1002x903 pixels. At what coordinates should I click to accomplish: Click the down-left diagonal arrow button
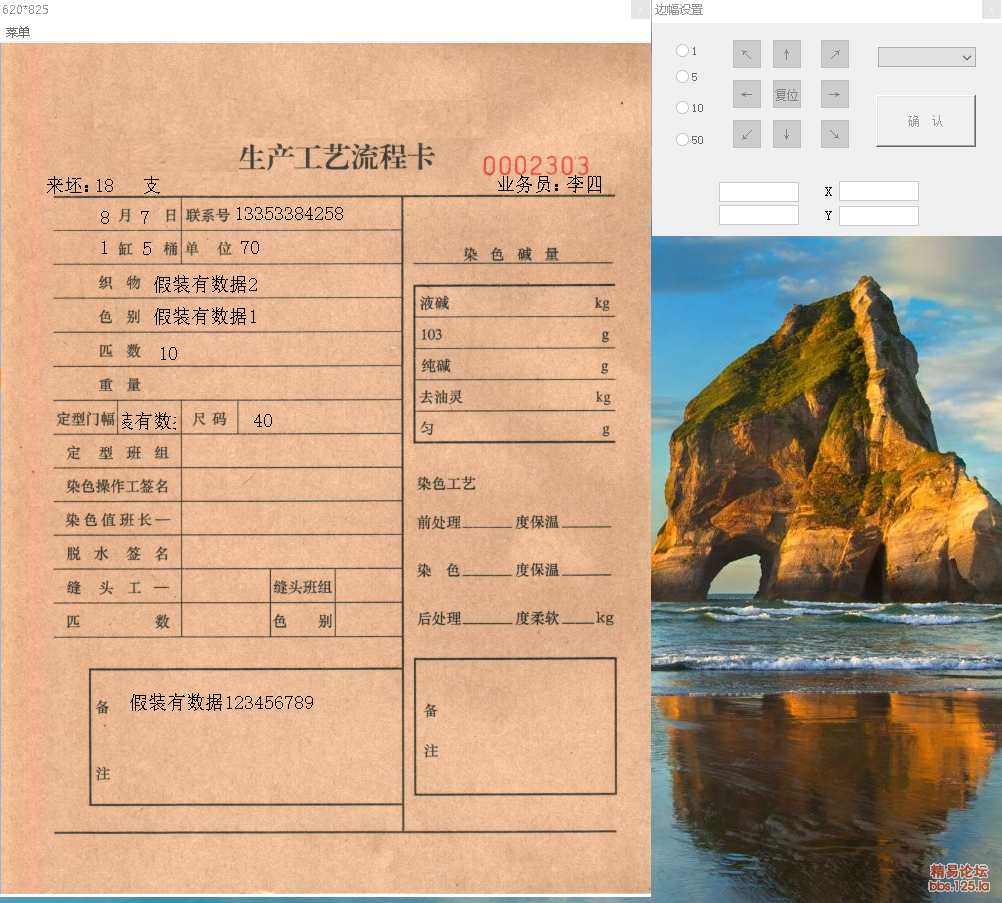[746, 134]
